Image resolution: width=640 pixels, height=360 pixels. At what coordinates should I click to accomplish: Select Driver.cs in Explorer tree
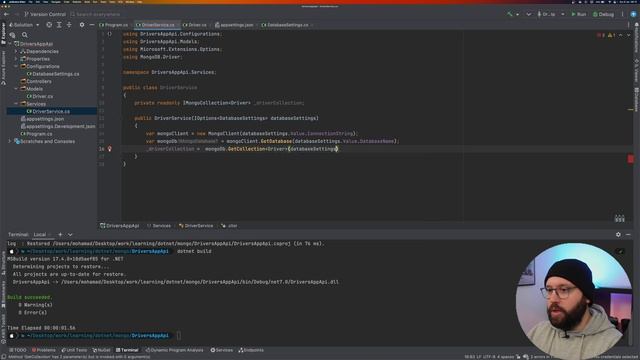click(40, 96)
